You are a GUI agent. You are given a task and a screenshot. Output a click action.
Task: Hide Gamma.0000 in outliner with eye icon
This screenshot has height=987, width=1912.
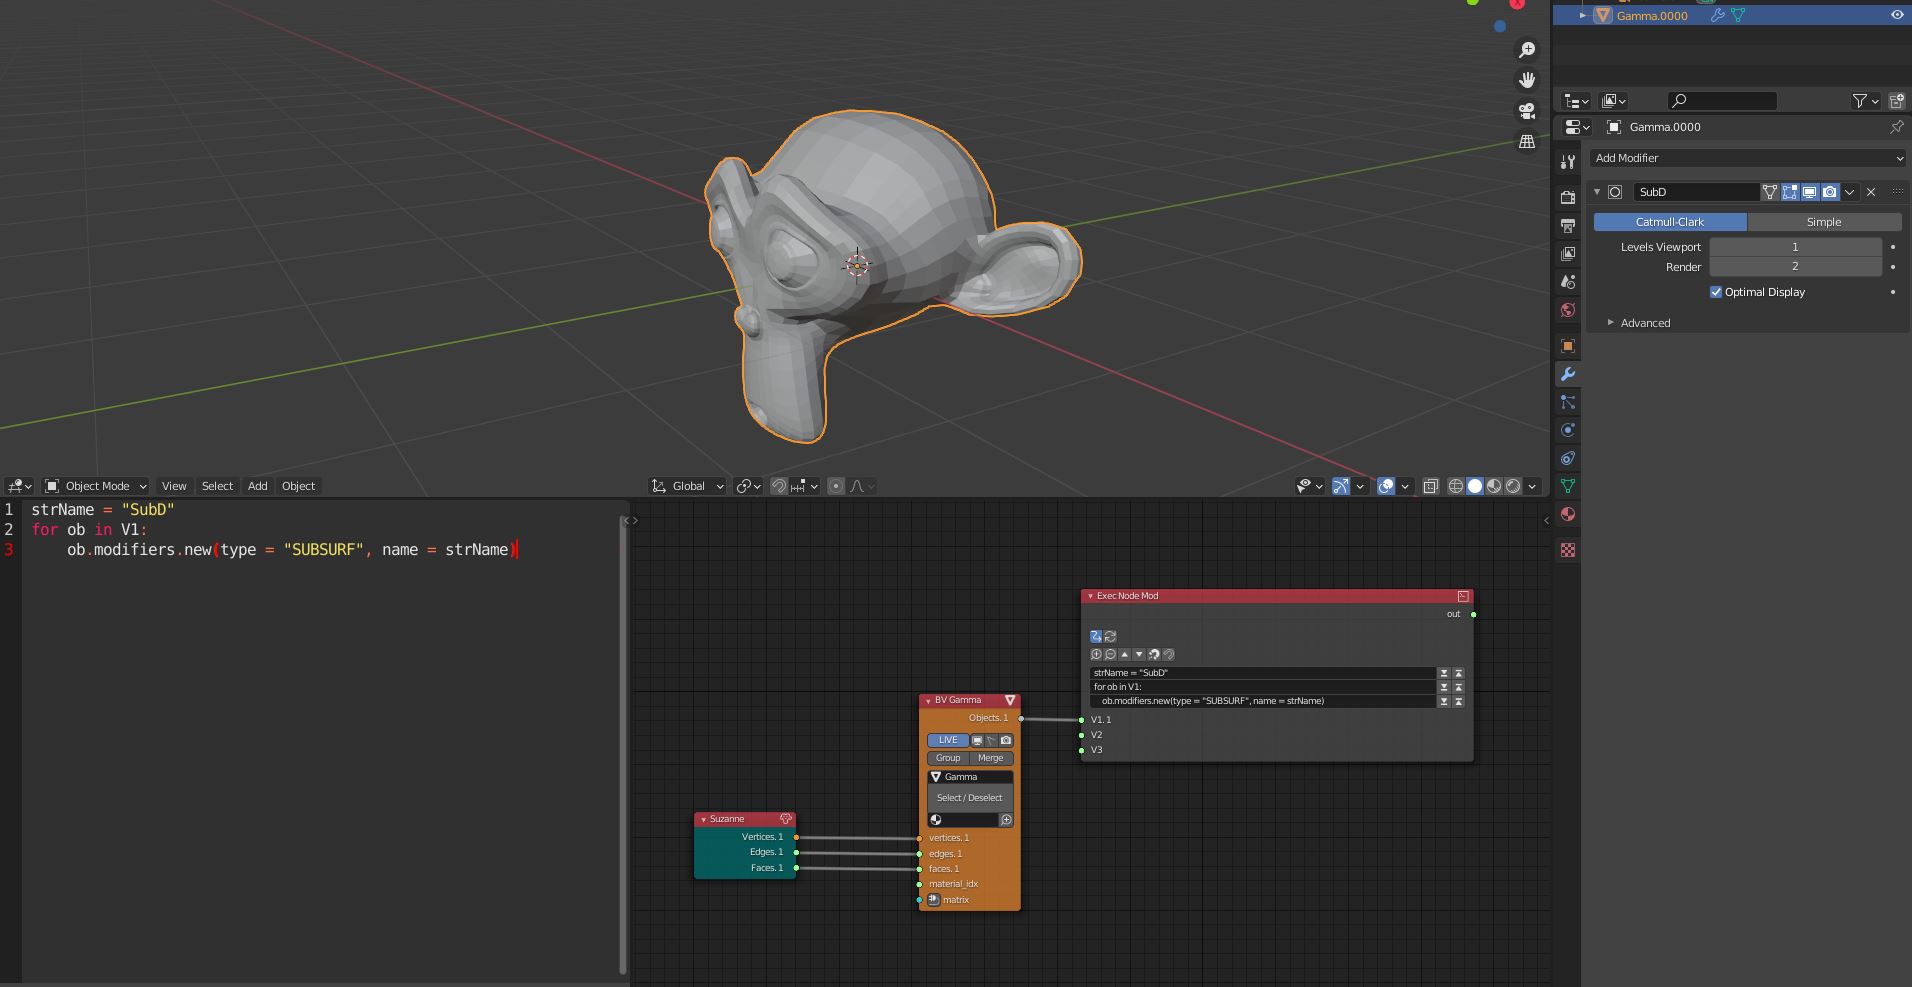[x=1896, y=15]
